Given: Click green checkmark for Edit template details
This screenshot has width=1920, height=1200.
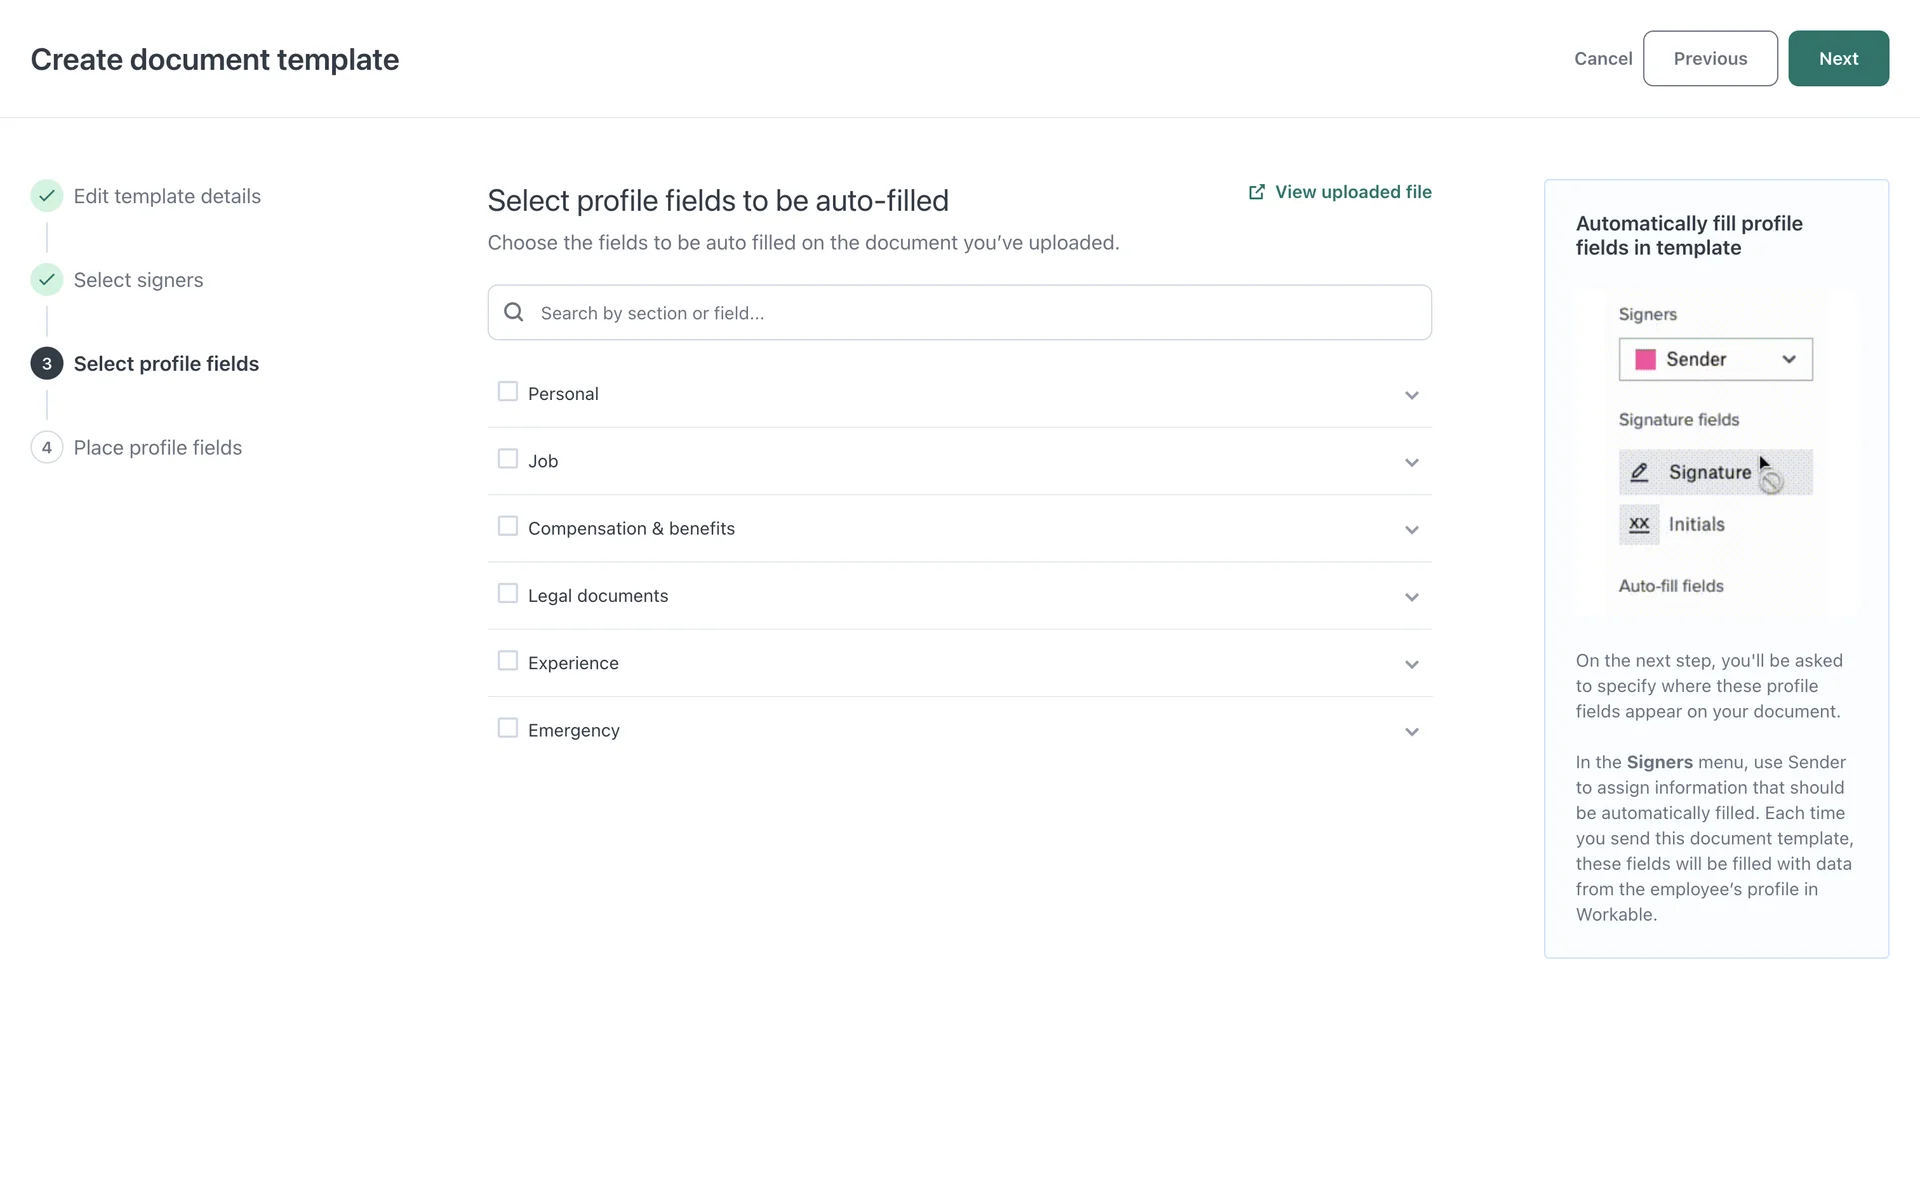Looking at the screenshot, I should point(47,196).
